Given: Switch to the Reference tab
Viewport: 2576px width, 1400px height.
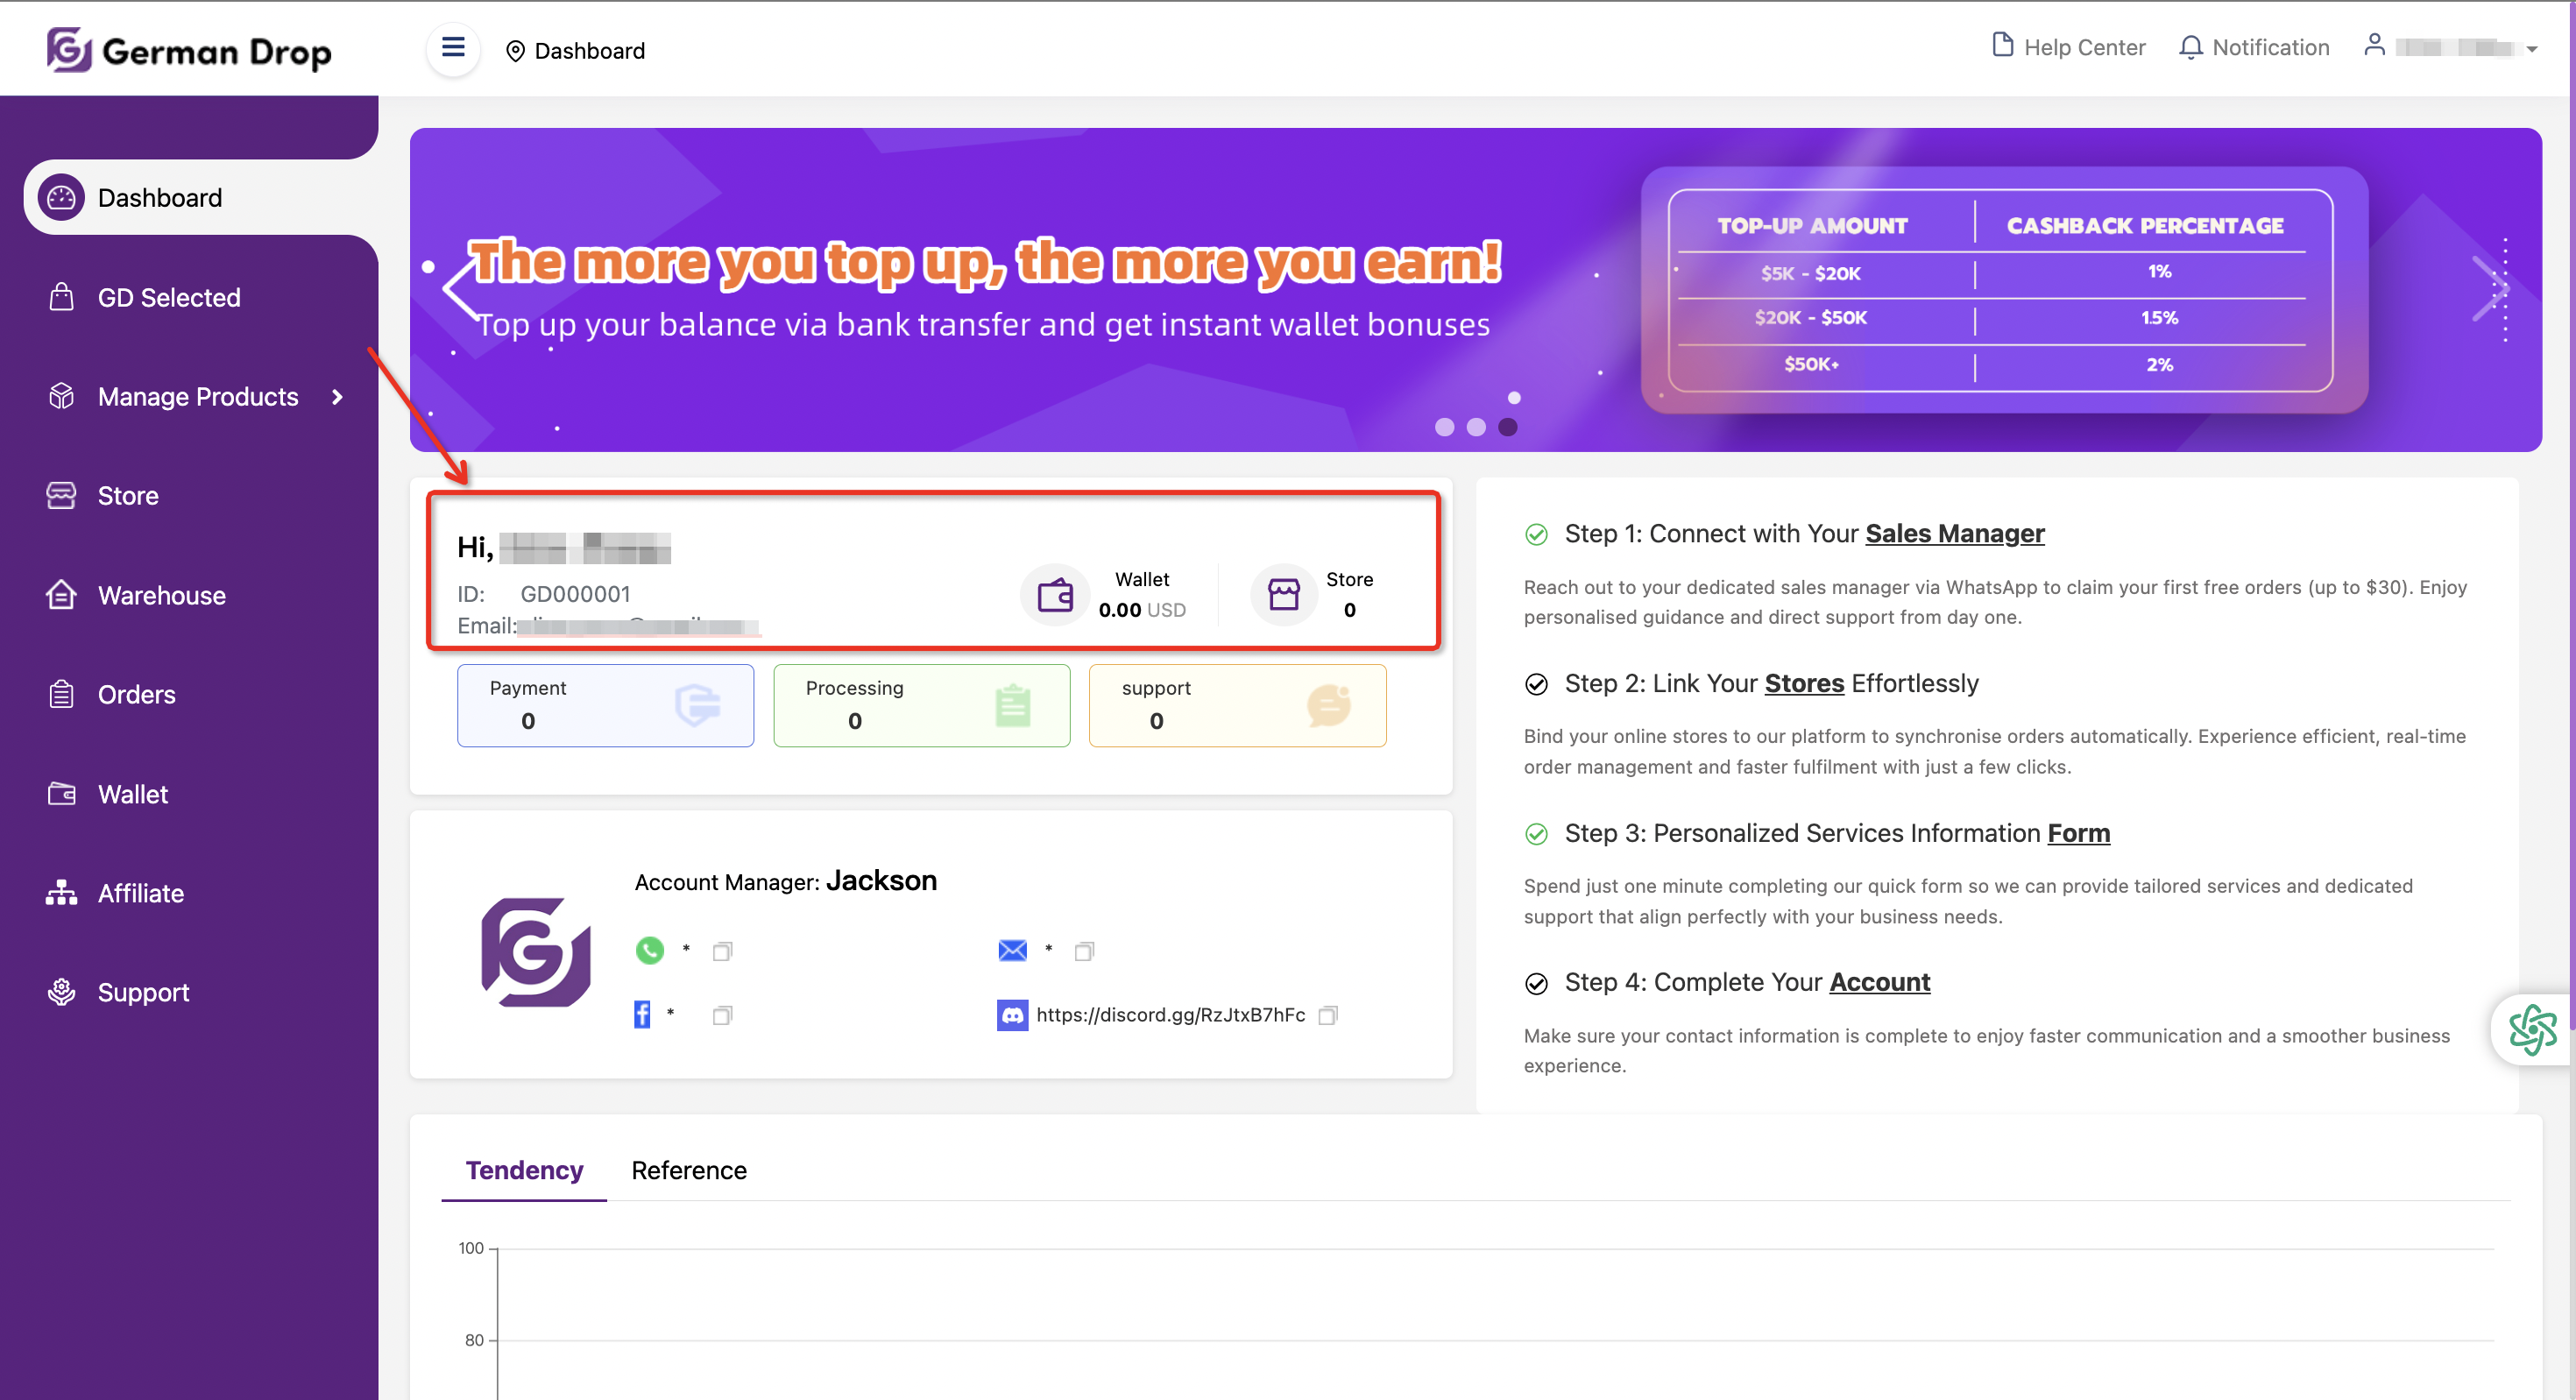Looking at the screenshot, I should tap(688, 1170).
